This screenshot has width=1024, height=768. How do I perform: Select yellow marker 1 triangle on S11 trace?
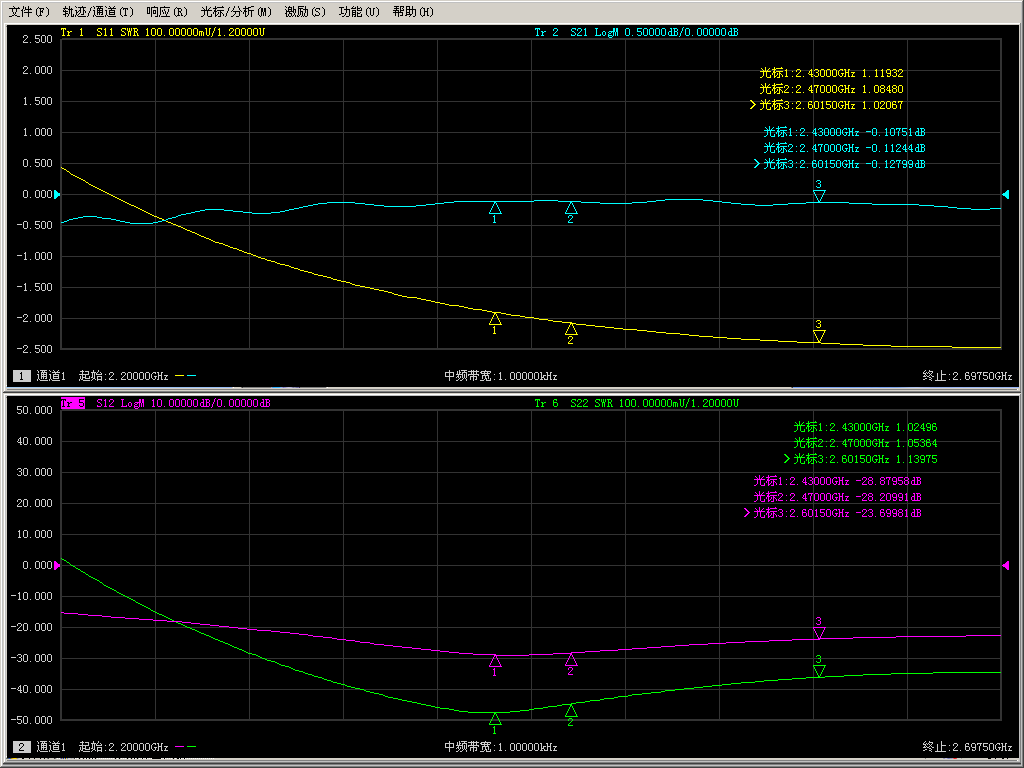click(495, 319)
